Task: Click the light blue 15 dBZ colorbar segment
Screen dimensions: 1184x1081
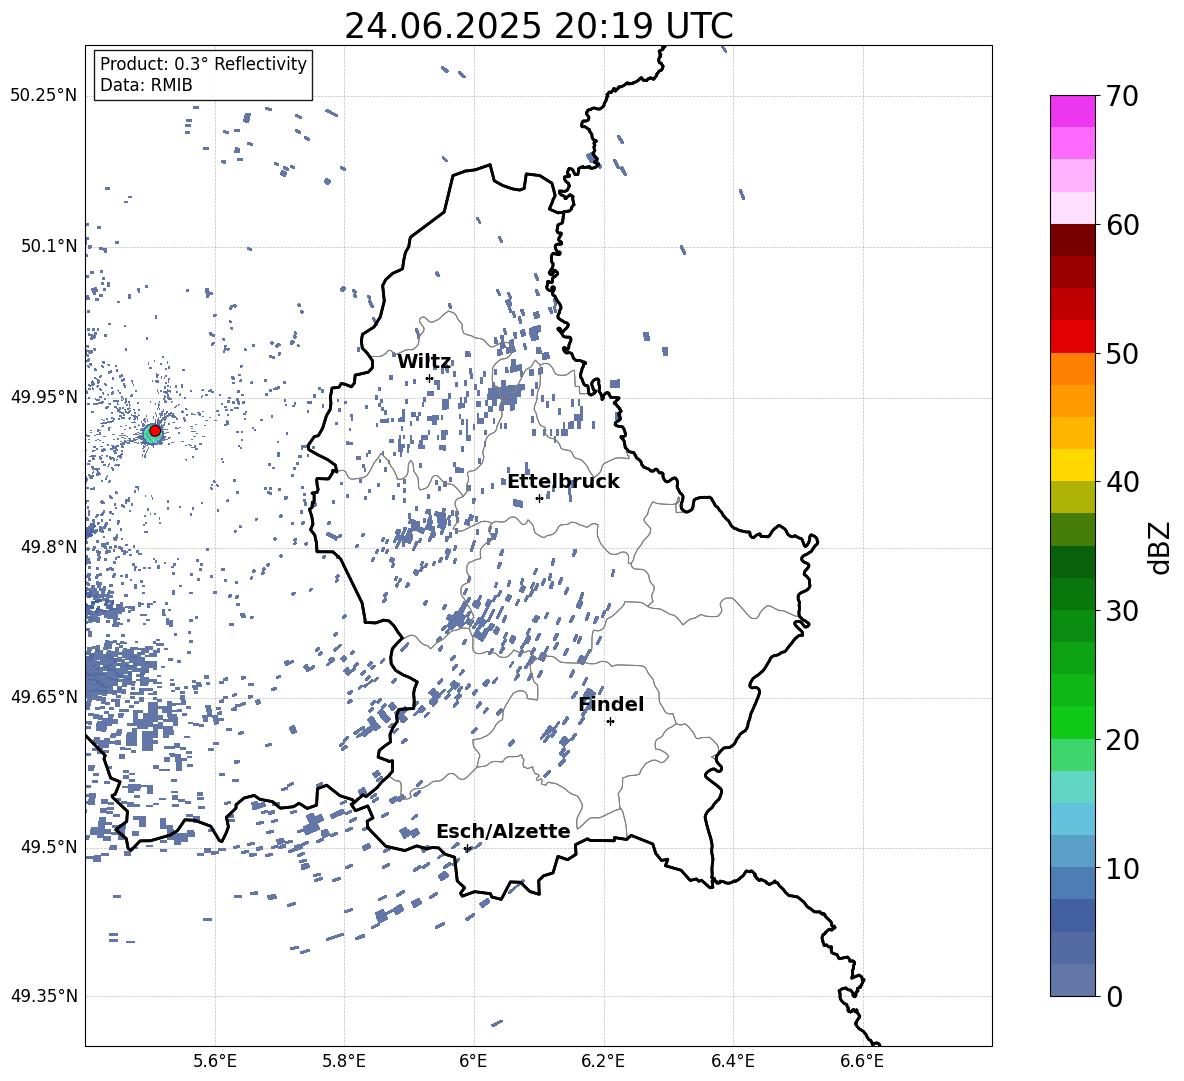Action: [1072, 819]
